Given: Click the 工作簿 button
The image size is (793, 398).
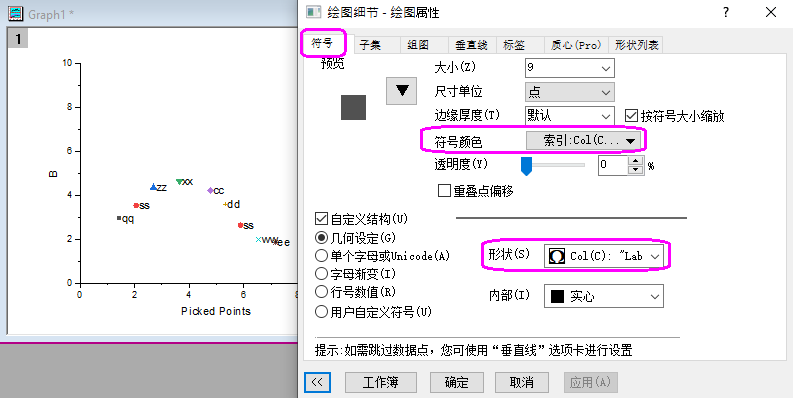Looking at the screenshot, I should pos(381,382).
